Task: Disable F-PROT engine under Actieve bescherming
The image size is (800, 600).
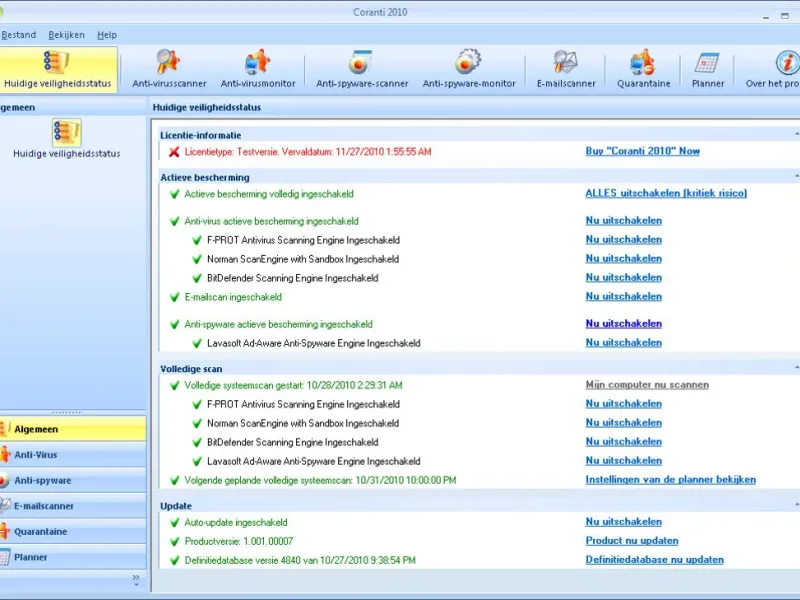Action: [623, 240]
